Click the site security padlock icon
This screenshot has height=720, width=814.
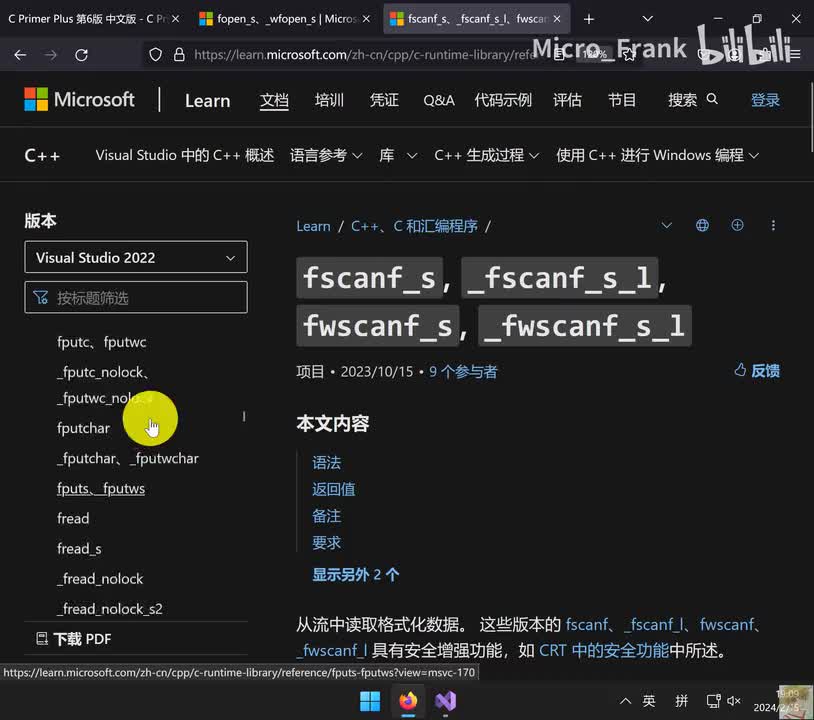click(x=179, y=55)
